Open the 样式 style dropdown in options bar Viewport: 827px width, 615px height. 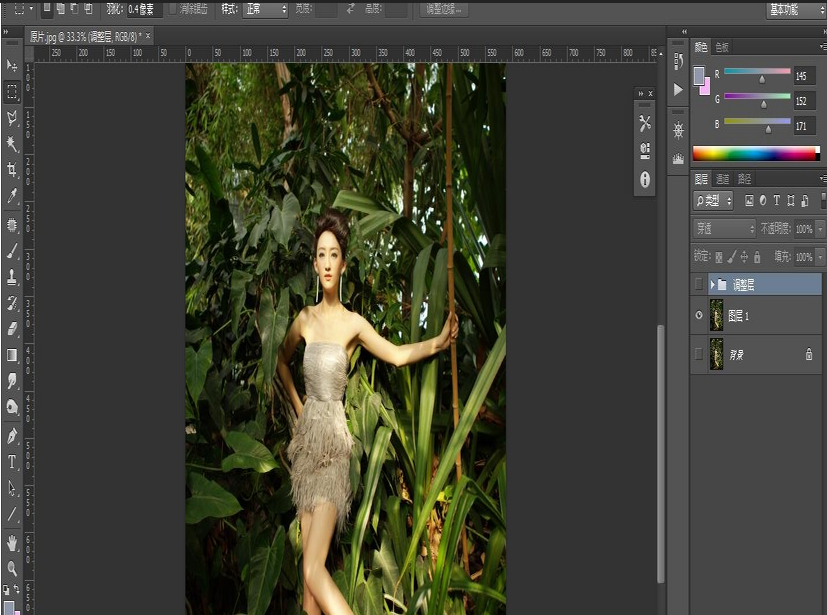pyautogui.click(x=265, y=9)
